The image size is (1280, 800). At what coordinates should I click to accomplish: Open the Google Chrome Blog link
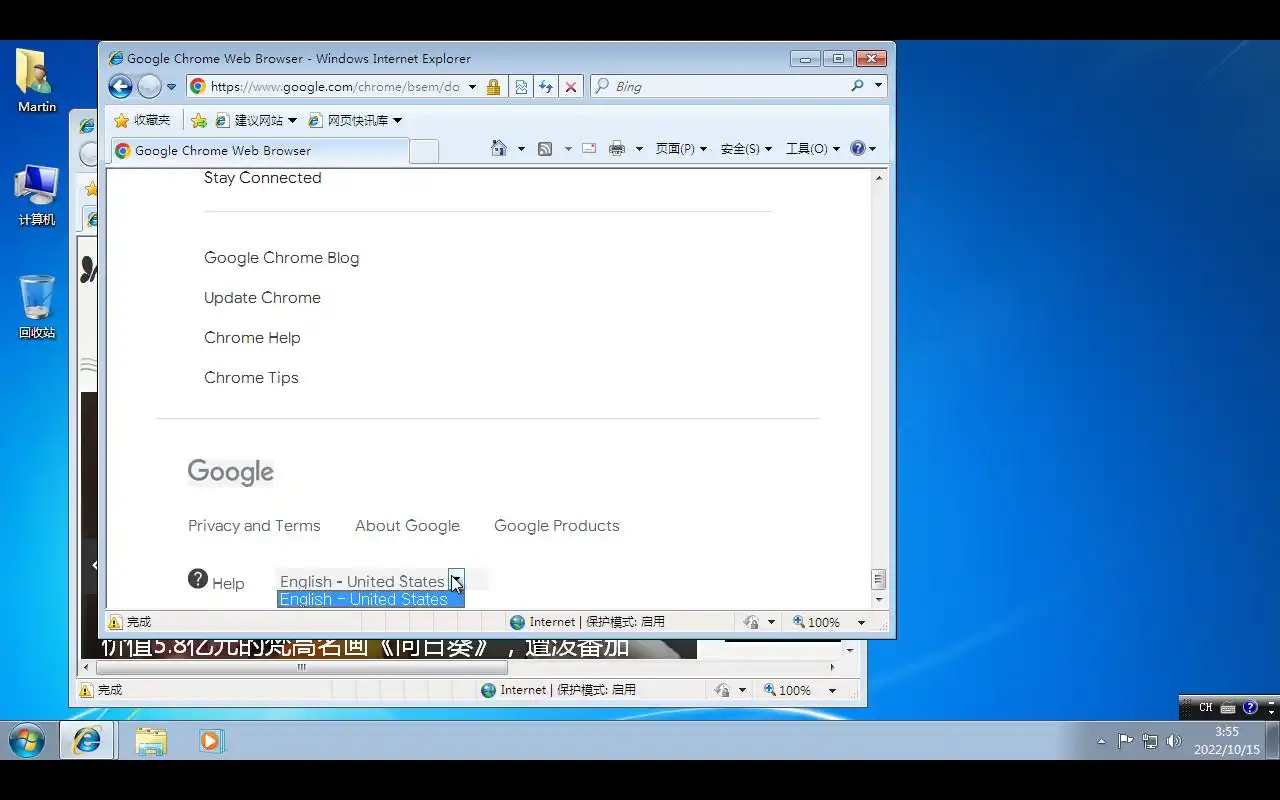[x=281, y=258]
